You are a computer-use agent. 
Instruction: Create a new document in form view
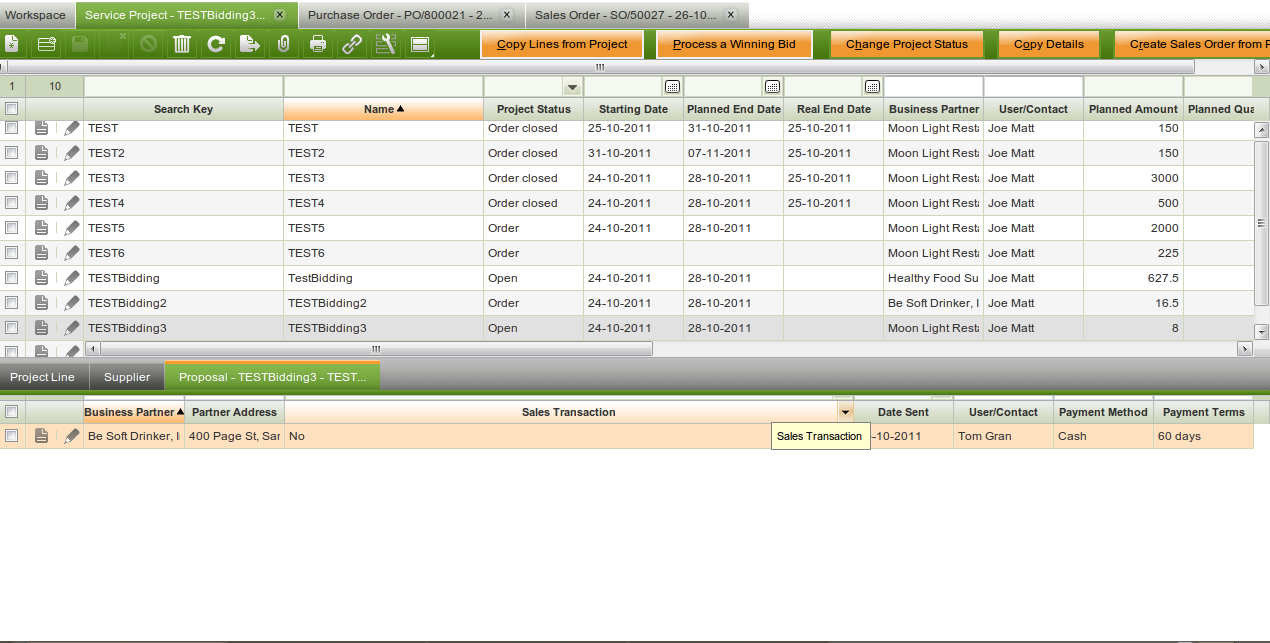point(11,44)
